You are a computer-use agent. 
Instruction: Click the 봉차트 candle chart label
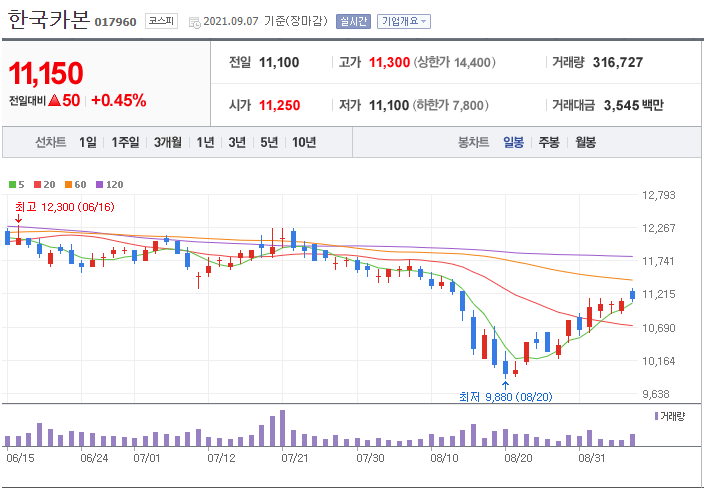point(473,142)
